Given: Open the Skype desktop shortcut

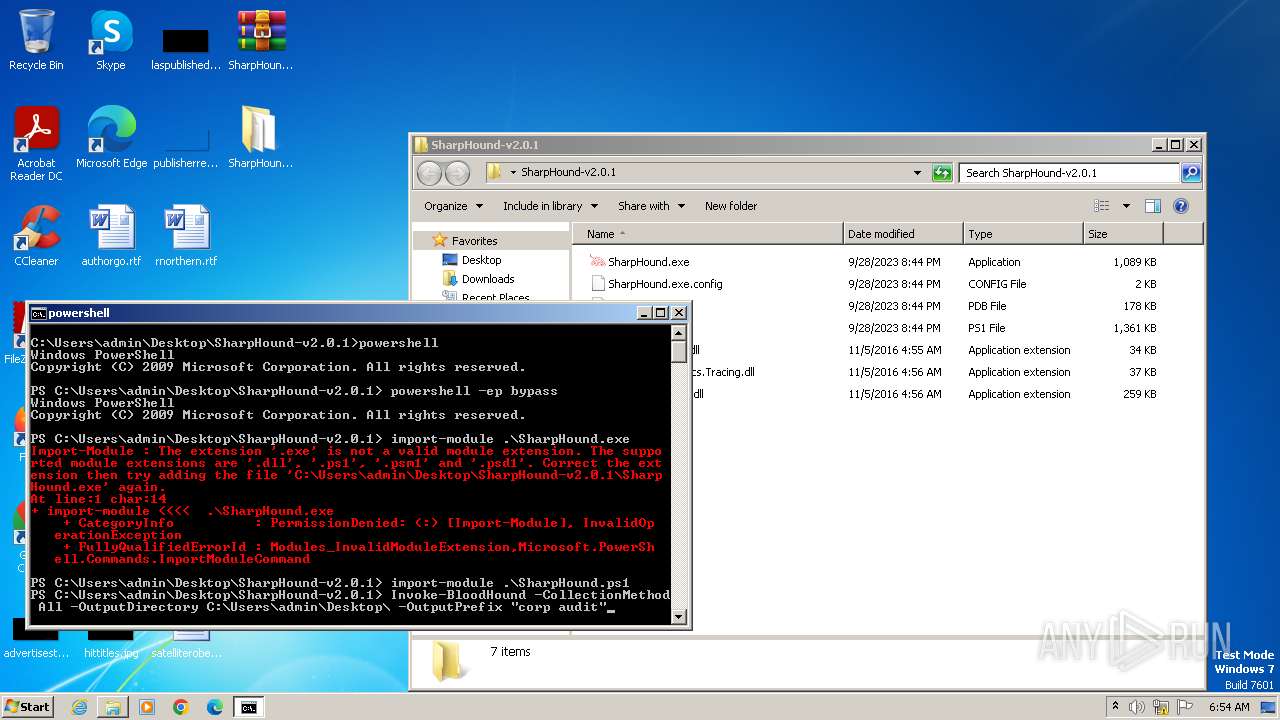Looking at the screenshot, I should click(110, 40).
